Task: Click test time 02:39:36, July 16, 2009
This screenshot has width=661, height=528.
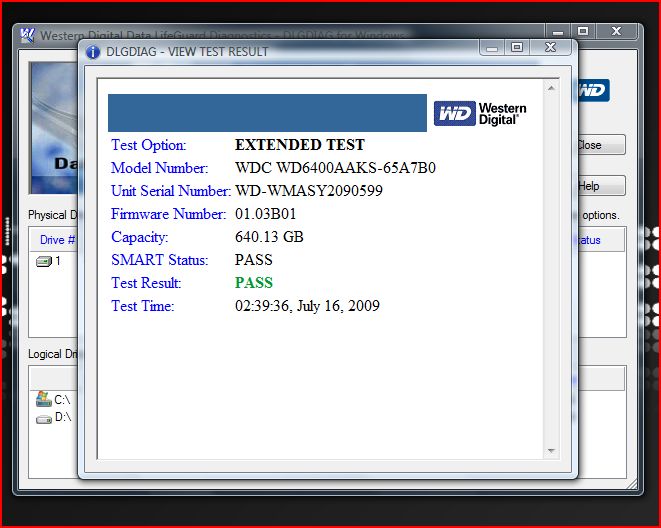Action: [307, 306]
